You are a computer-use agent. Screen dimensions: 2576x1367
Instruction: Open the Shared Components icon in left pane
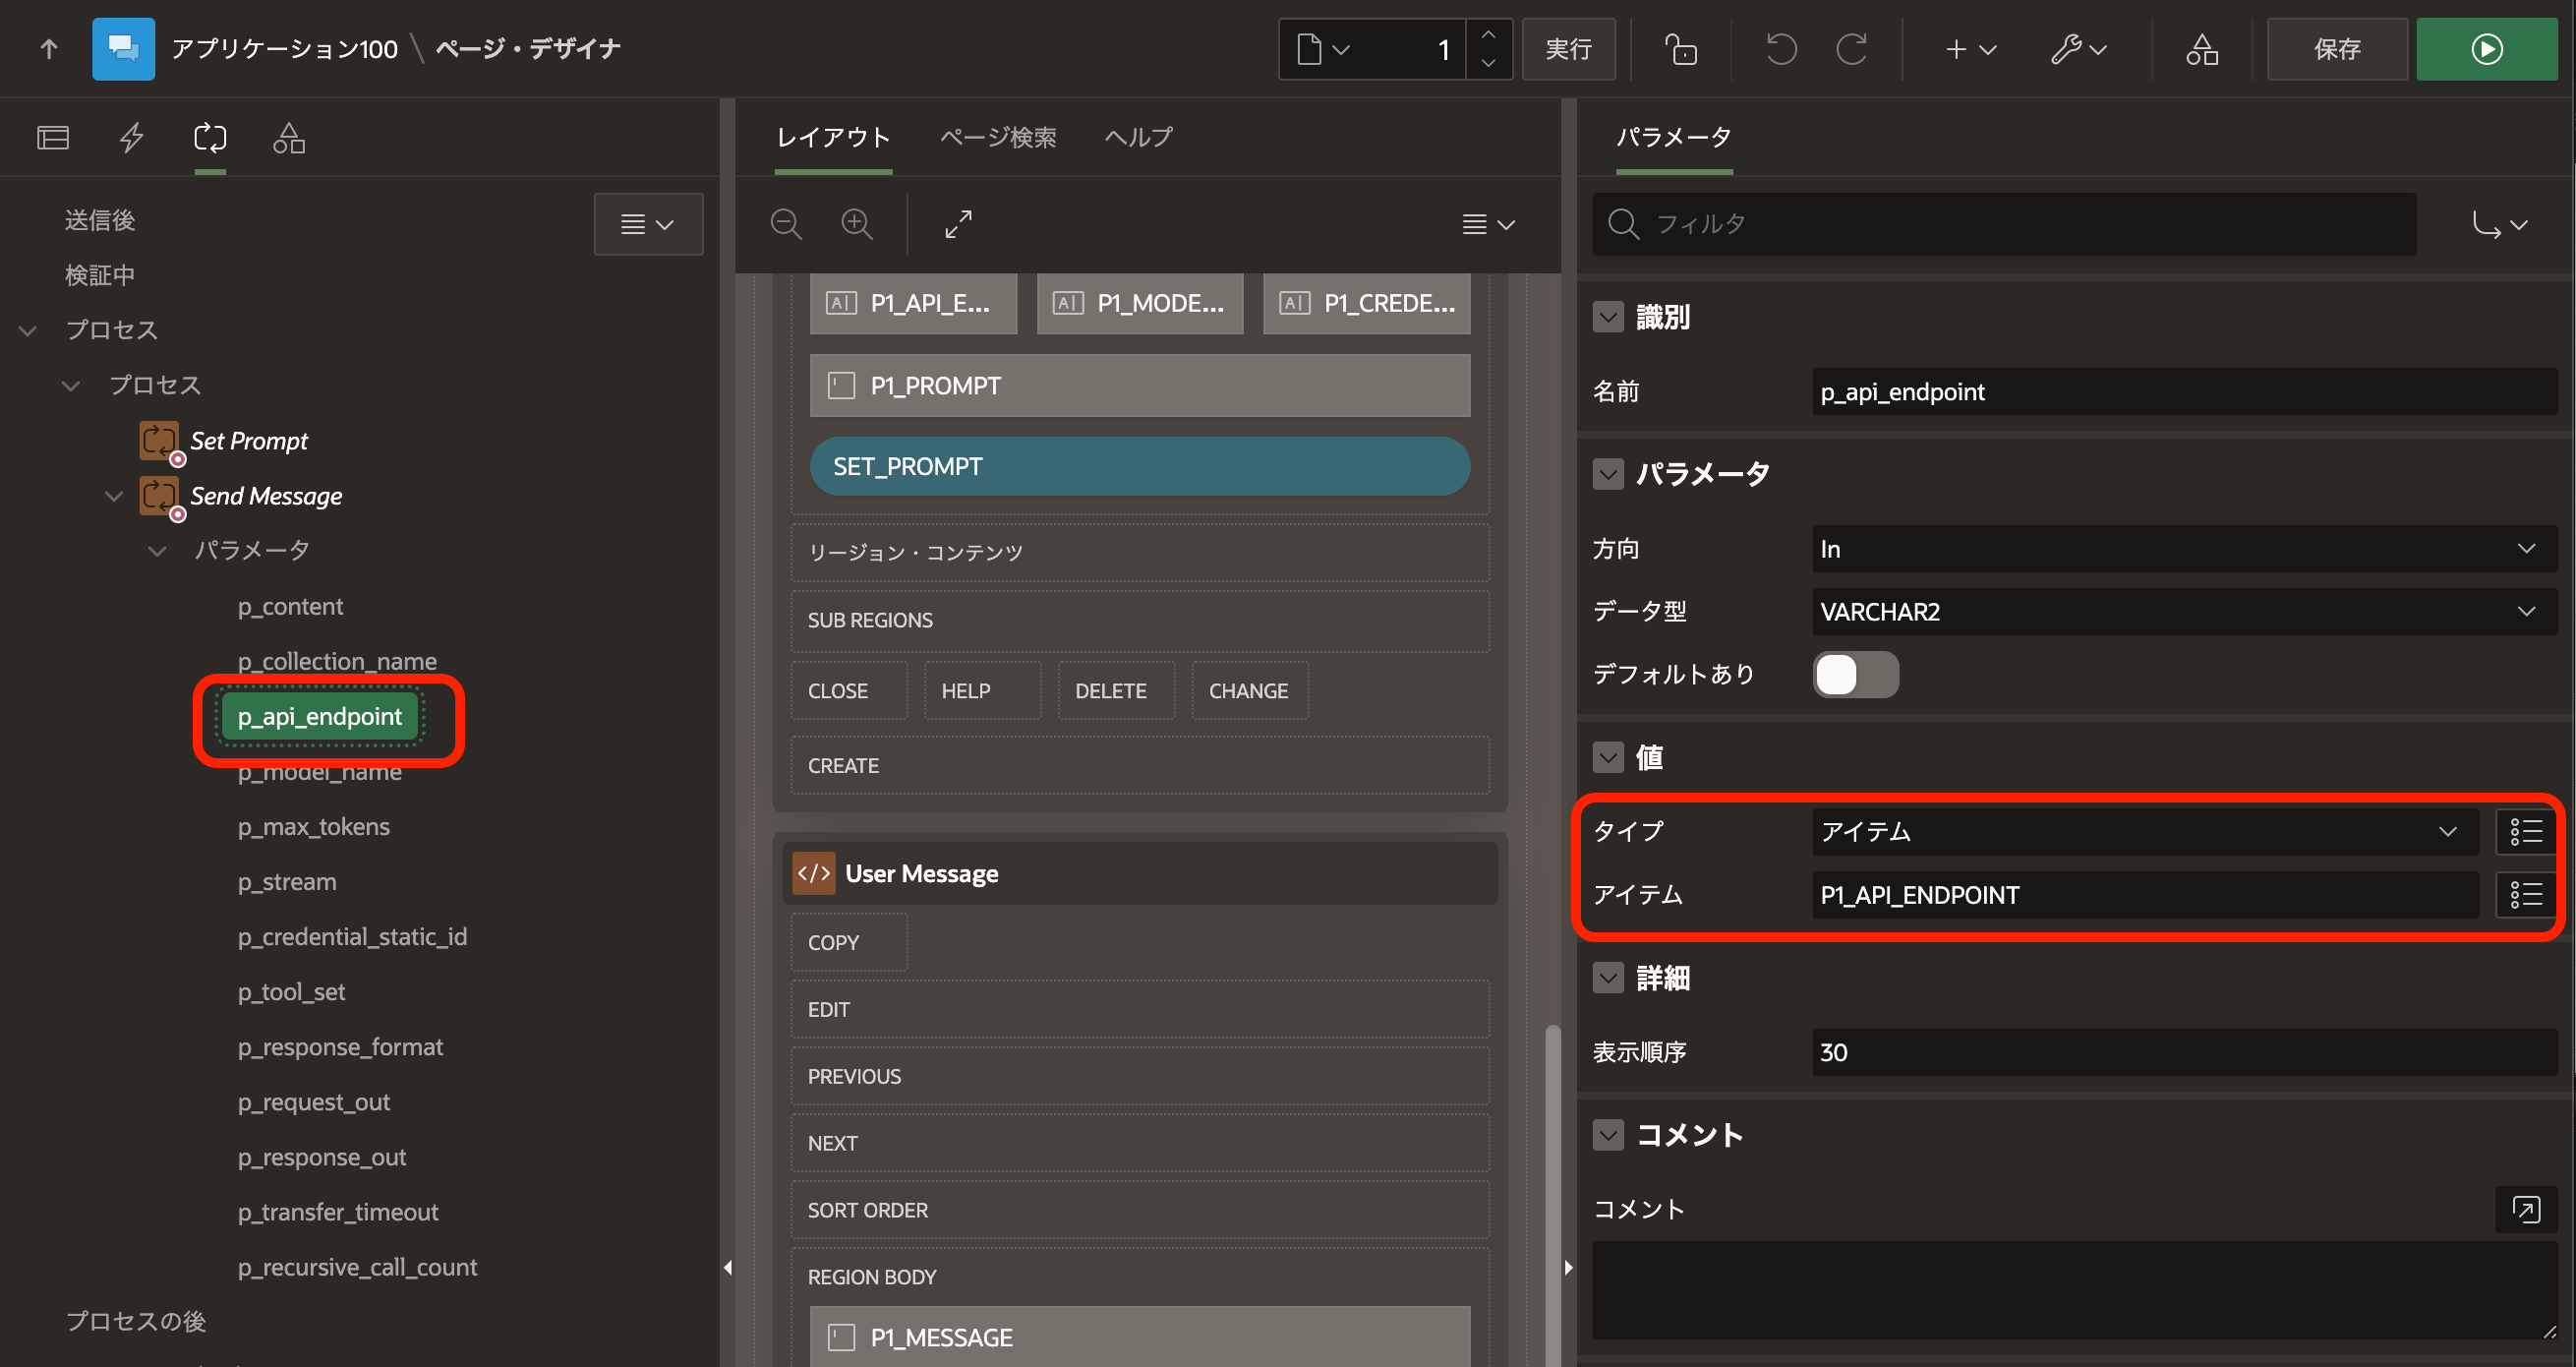click(x=289, y=137)
